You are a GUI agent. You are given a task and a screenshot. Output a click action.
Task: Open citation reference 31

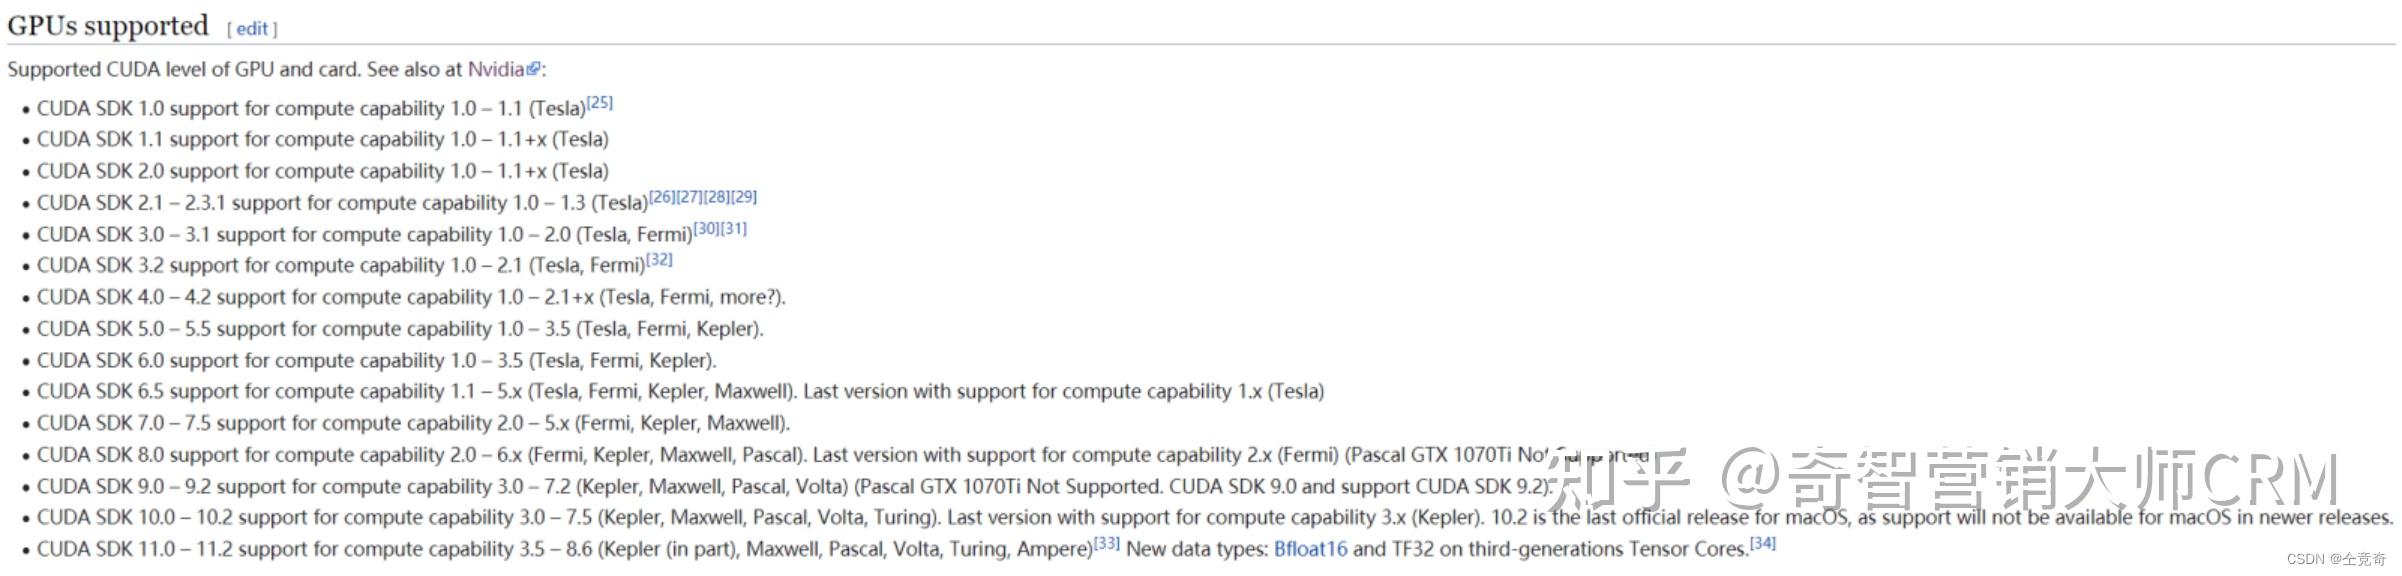point(734,228)
